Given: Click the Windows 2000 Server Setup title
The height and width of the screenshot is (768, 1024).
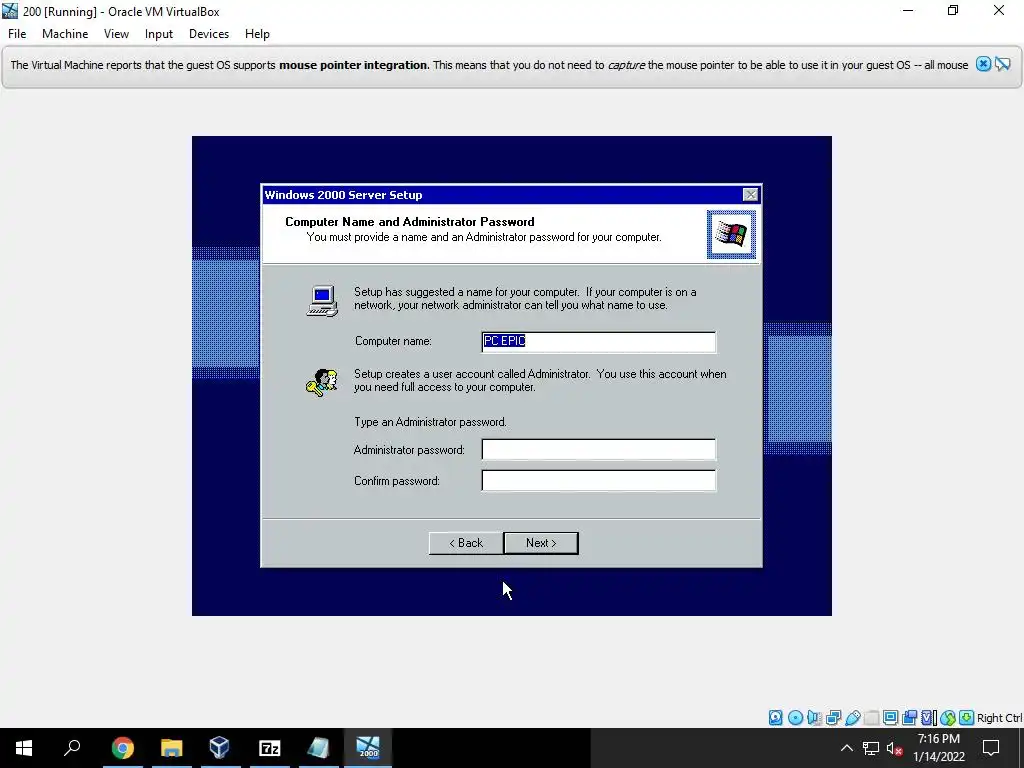Looking at the screenshot, I should 344,195.
